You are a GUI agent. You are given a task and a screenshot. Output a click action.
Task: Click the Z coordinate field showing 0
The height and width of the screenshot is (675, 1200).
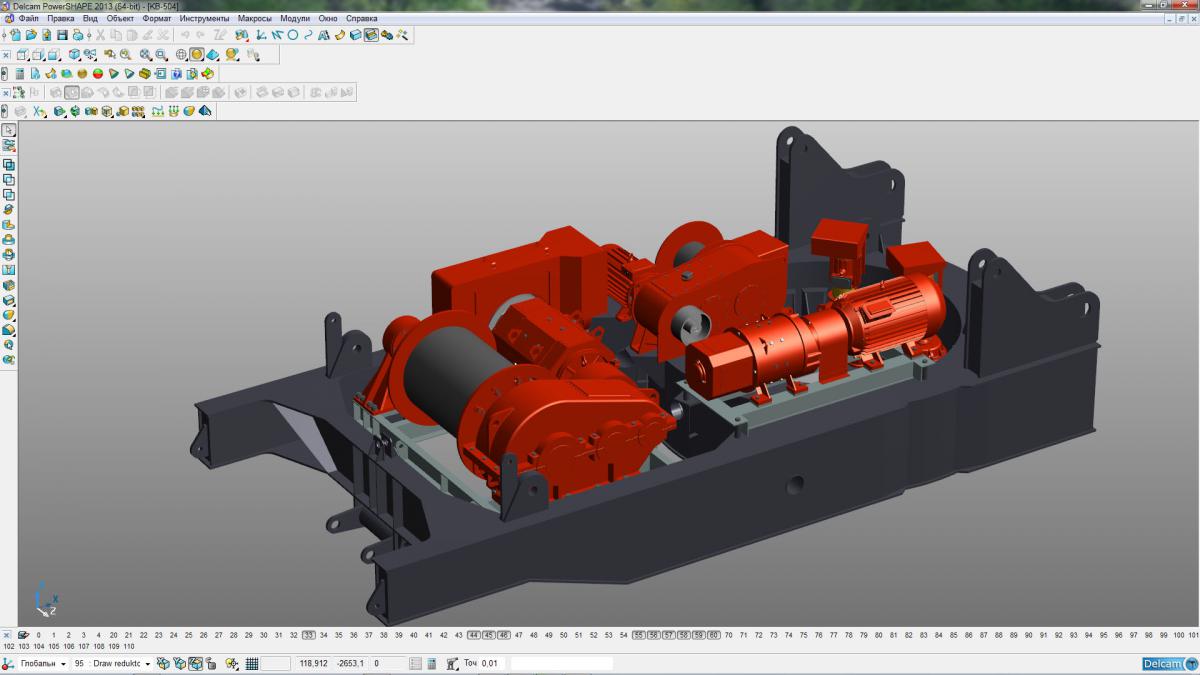click(388, 664)
